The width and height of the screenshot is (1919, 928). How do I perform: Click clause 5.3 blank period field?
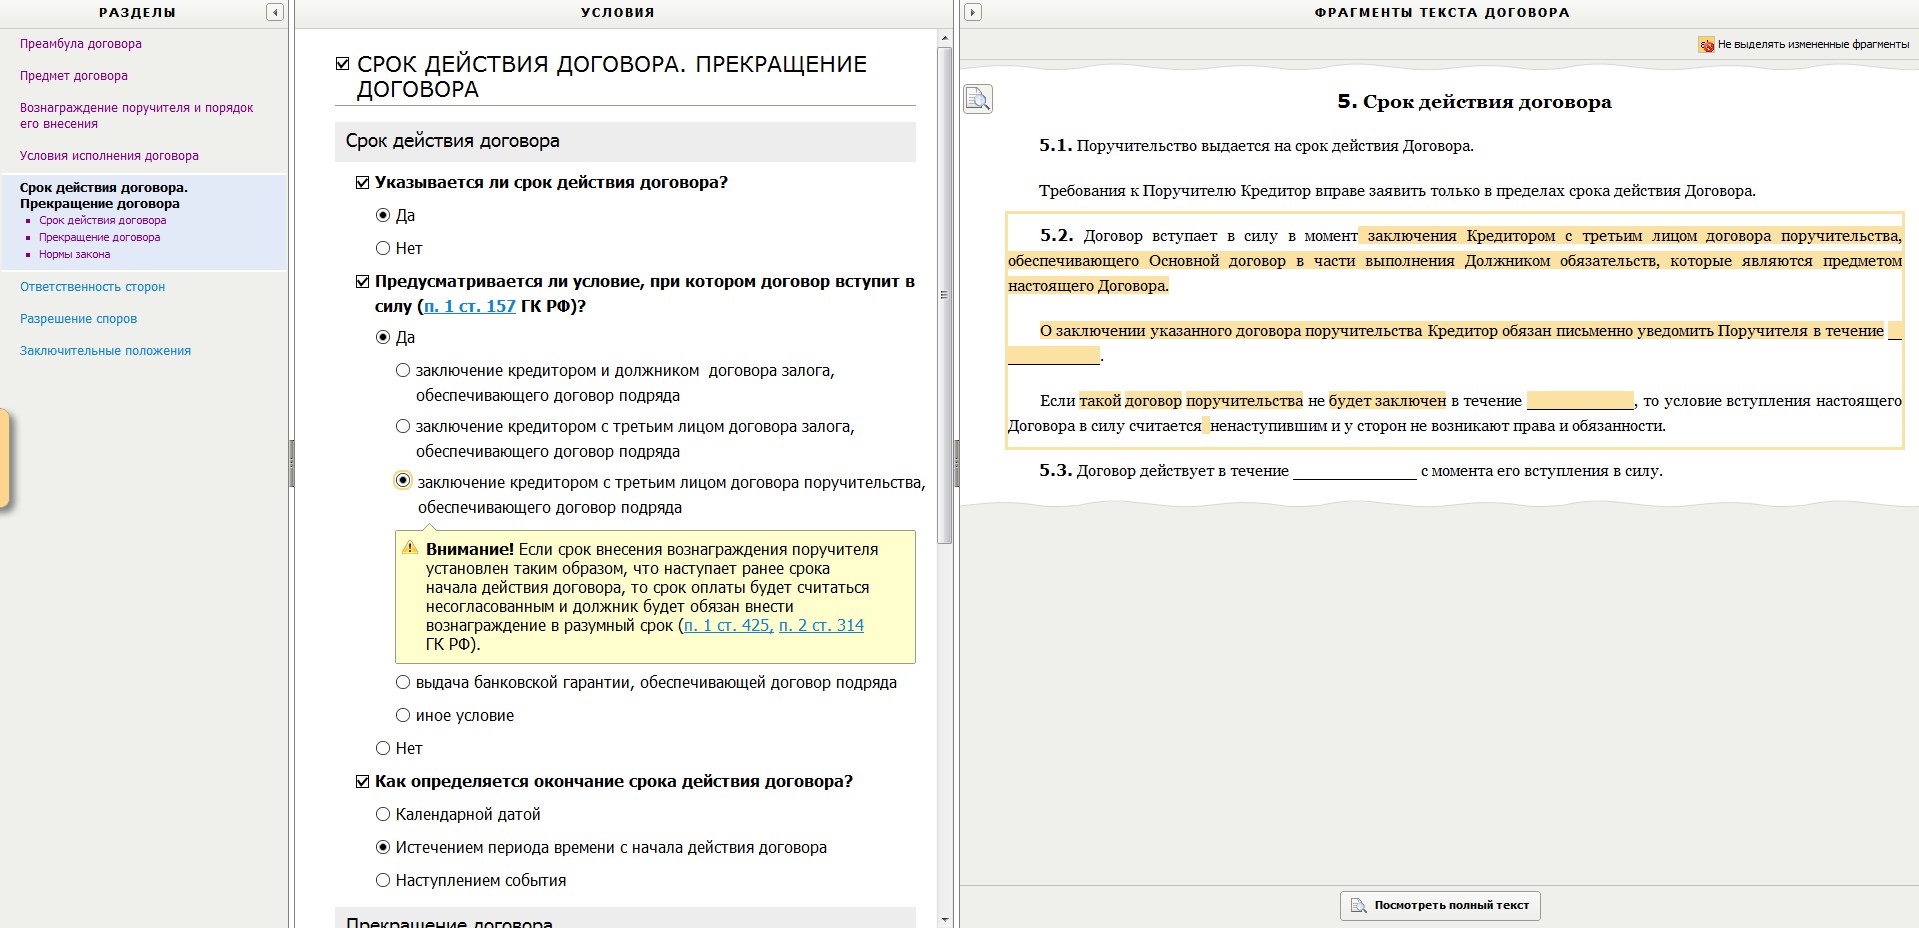[x=1355, y=472]
